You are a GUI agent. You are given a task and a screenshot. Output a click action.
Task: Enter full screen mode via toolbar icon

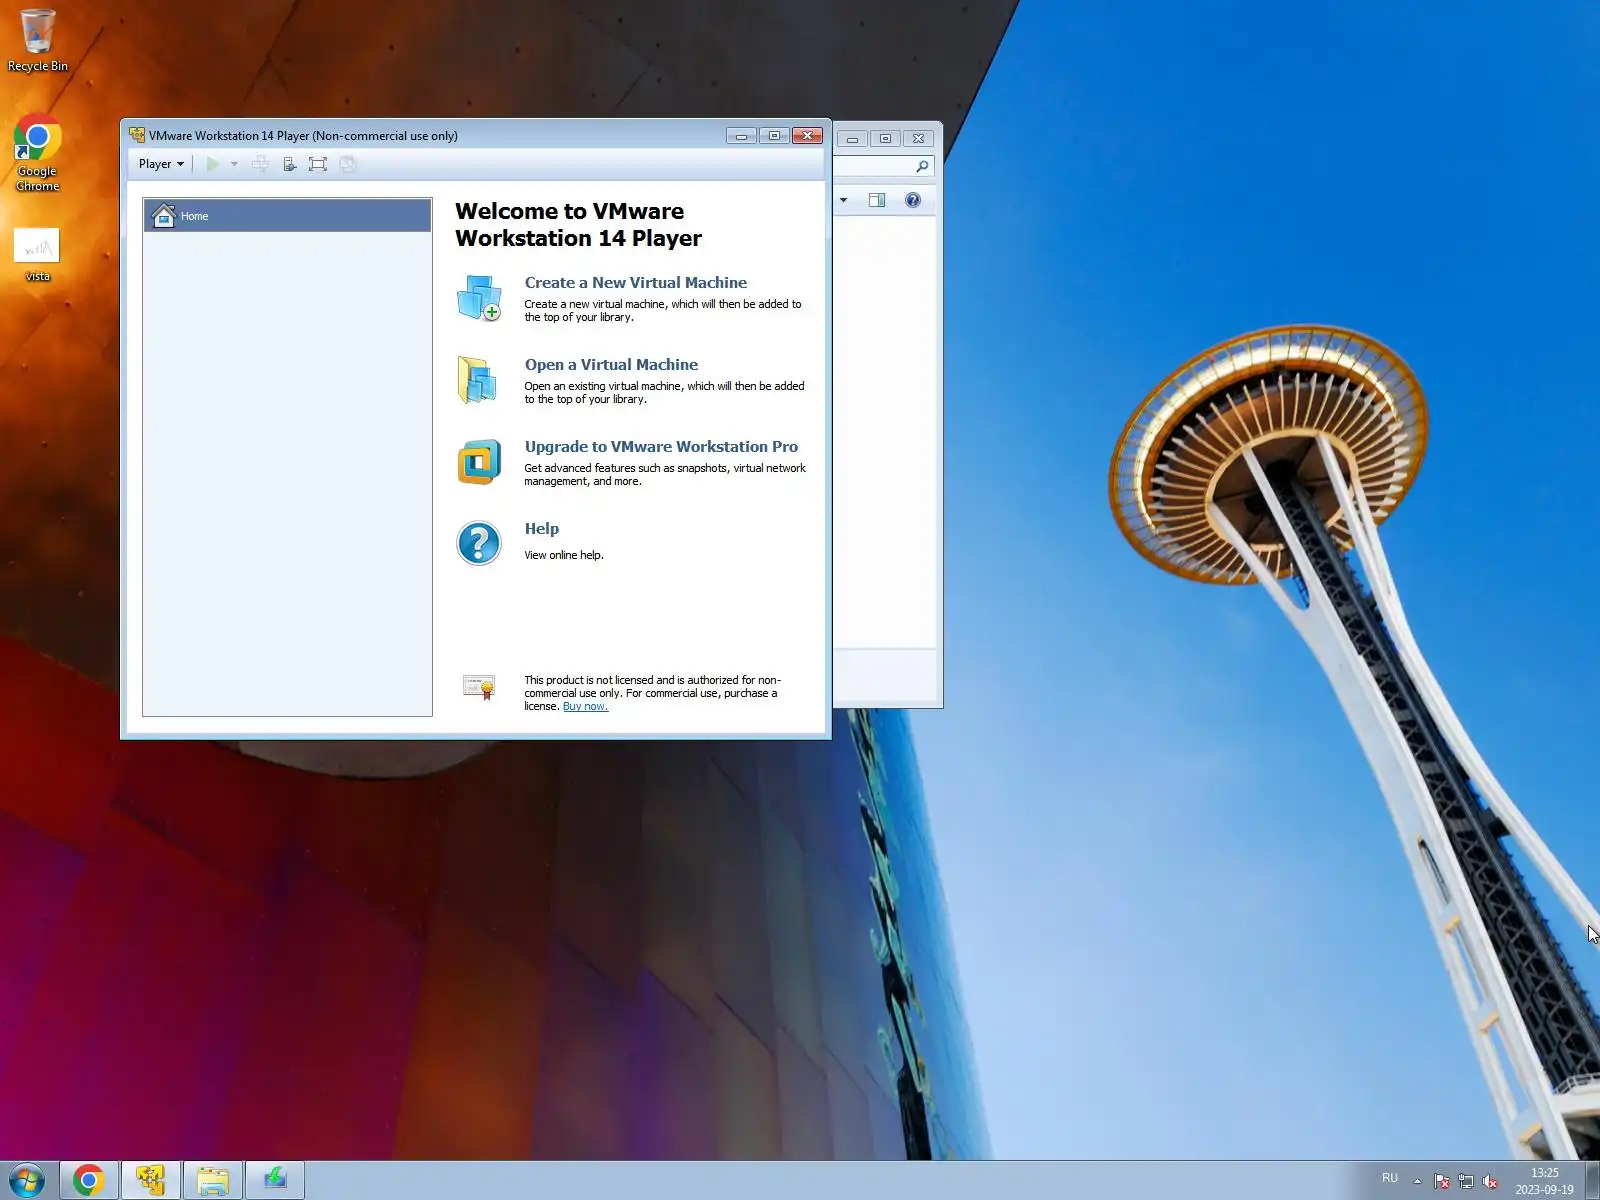(x=318, y=164)
